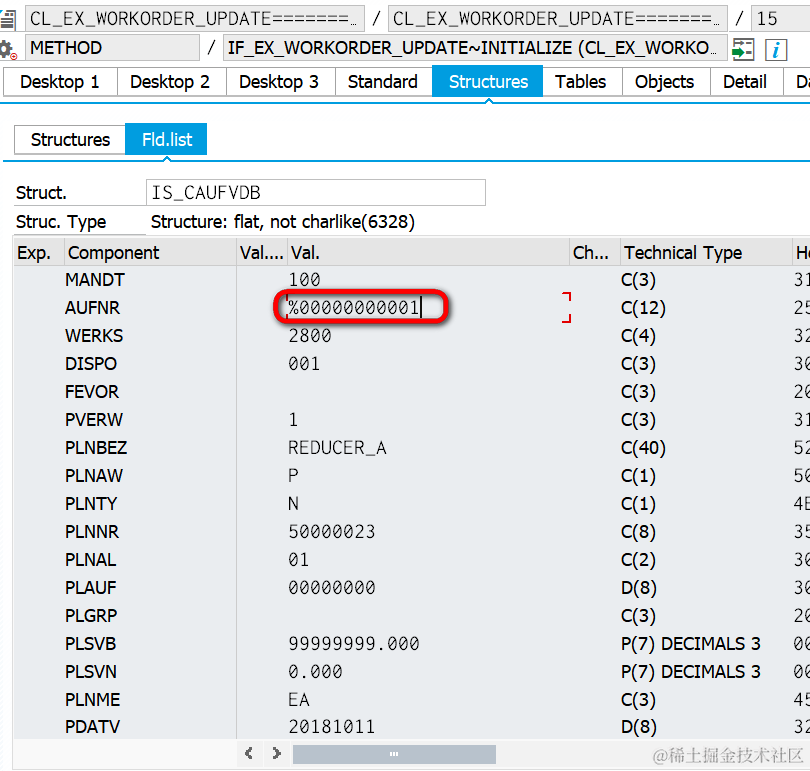Screen dimensions: 810x771
Task: Select the AUFNR component name
Action: point(92,308)
